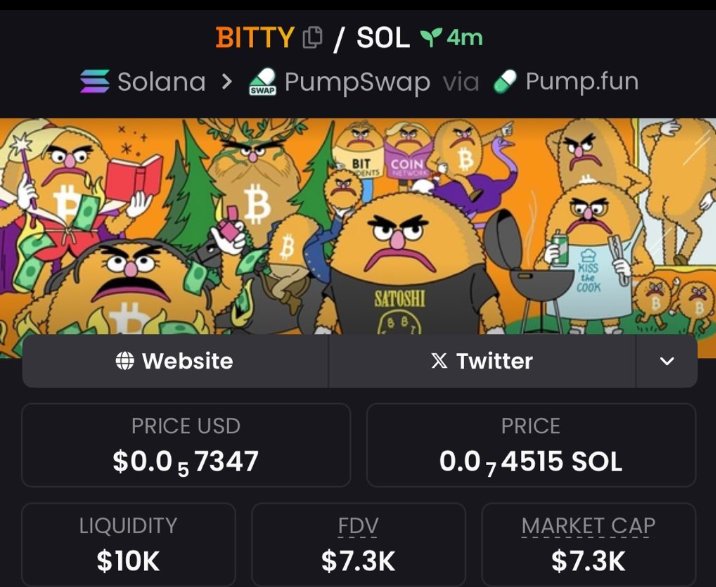Open the PumpSwap DEX link
Screen dimensions: 716x587
(x=339, y=82)
